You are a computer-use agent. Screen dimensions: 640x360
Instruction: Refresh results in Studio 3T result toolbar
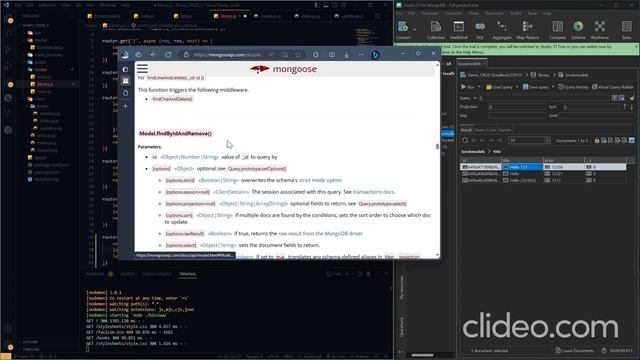pyautogui.click(x=465, y=140)
